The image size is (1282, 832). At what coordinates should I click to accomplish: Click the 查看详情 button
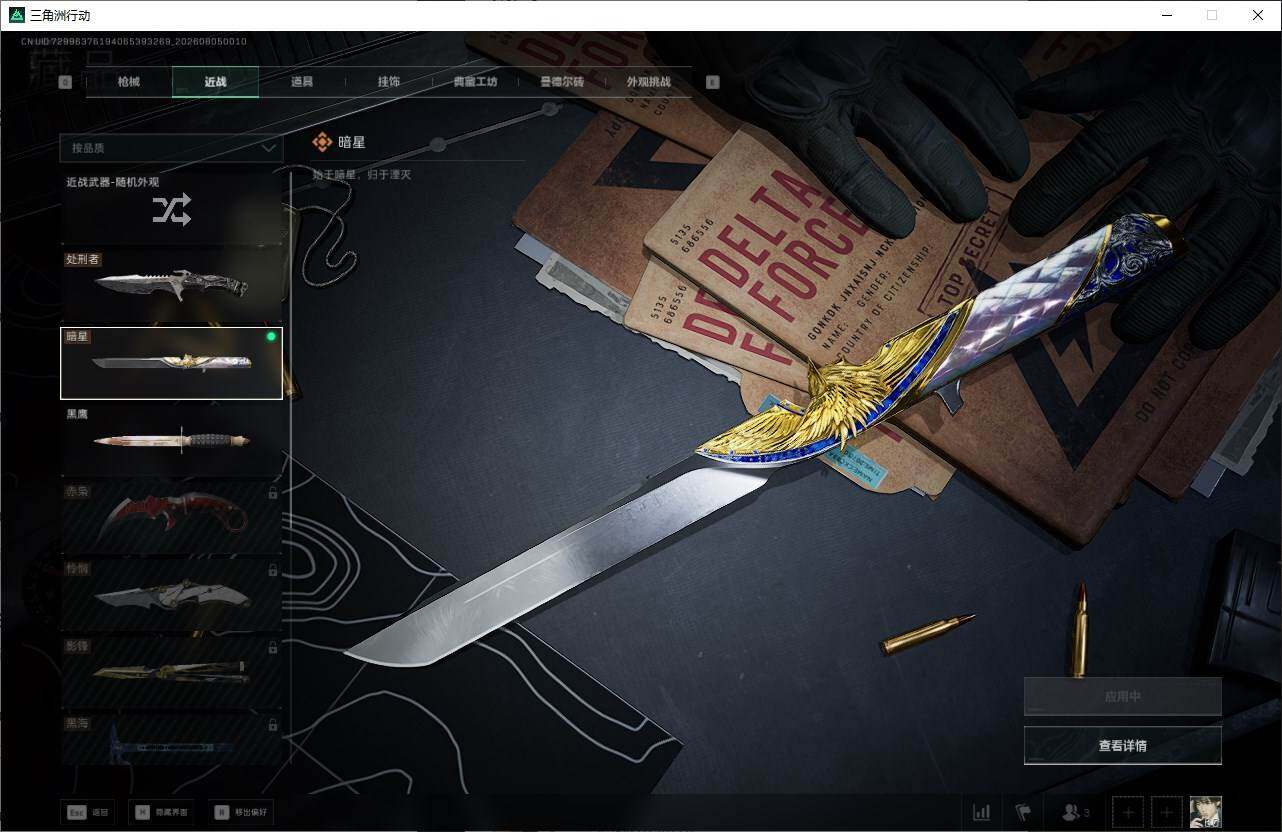coord(1123,746)
